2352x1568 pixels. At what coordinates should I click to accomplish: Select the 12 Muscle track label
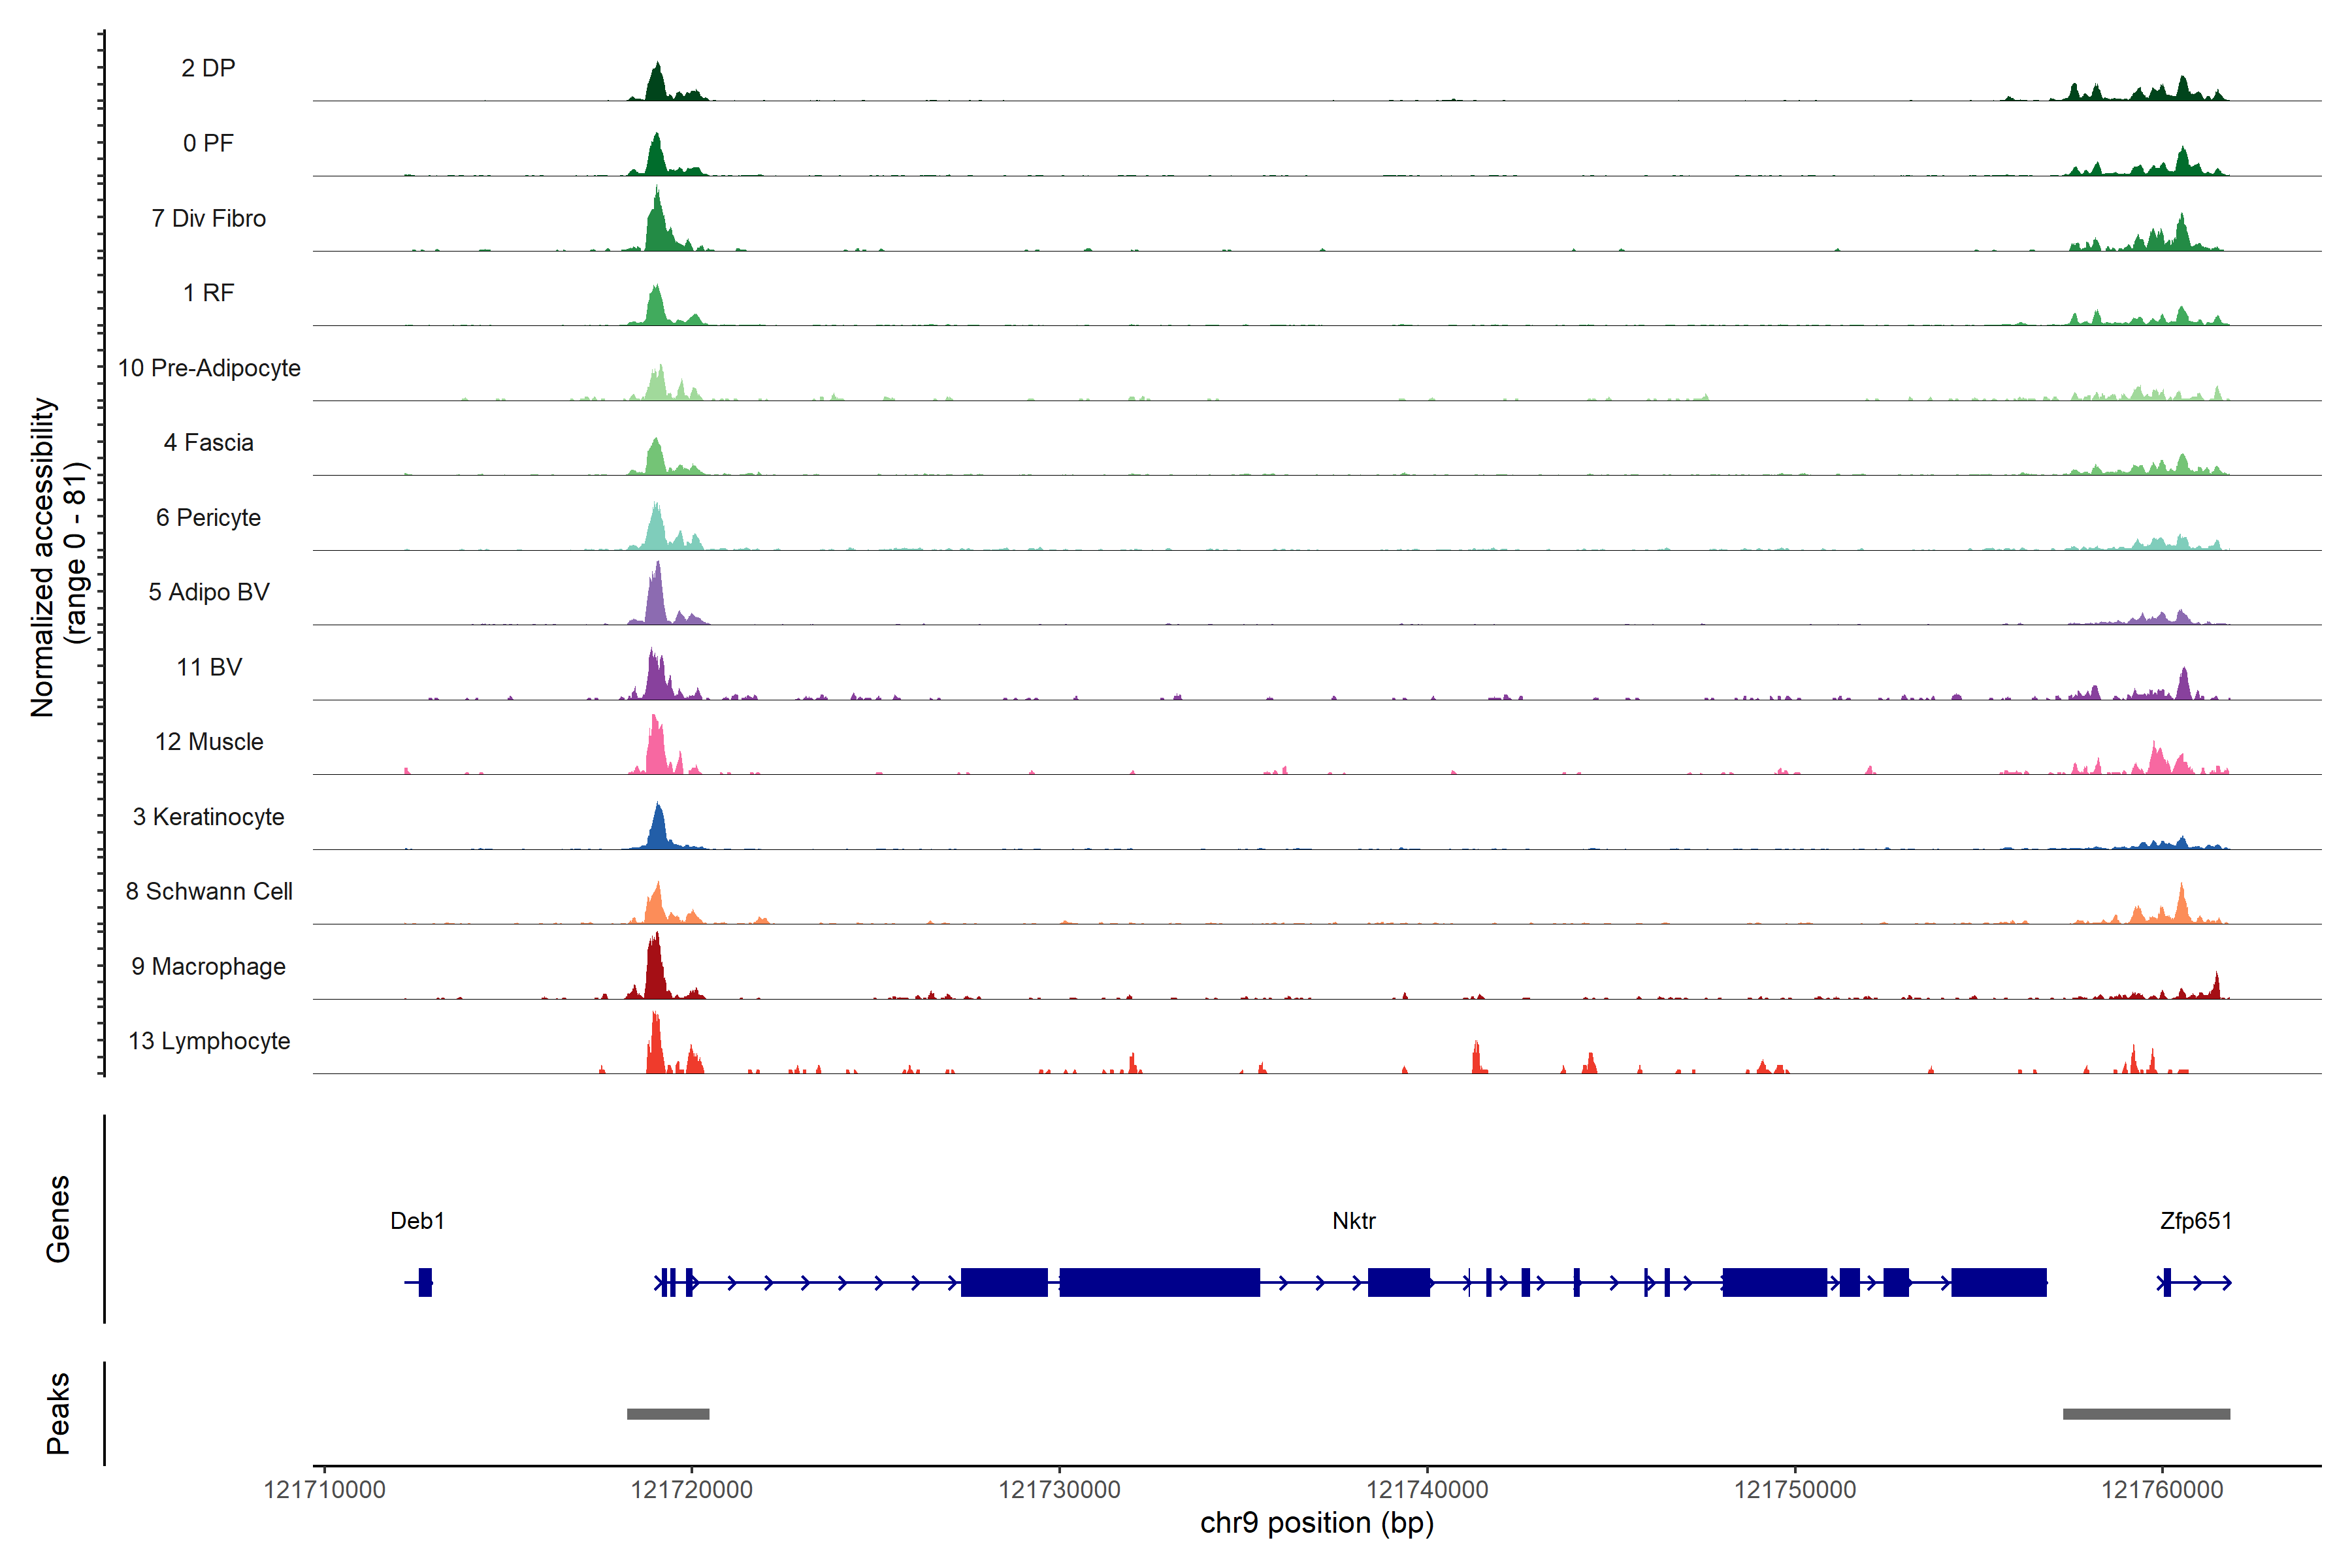point(209,742)
